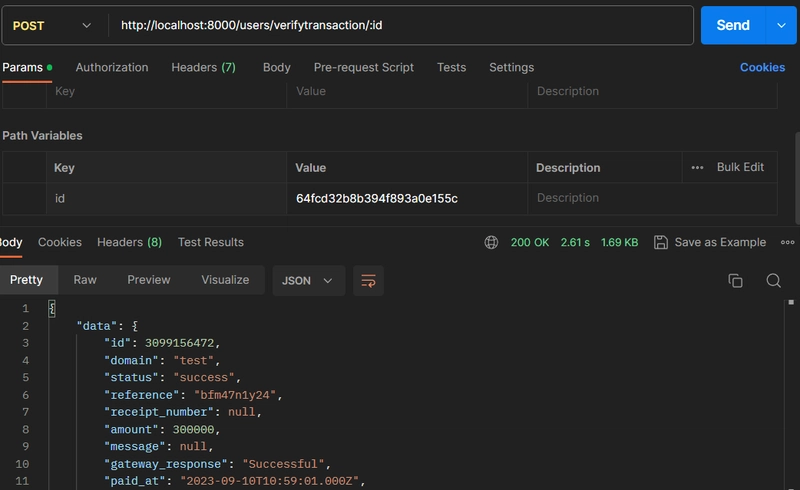Switch to the Test Results tab
This screenshot has height=490, width=800.
point(210,242)
